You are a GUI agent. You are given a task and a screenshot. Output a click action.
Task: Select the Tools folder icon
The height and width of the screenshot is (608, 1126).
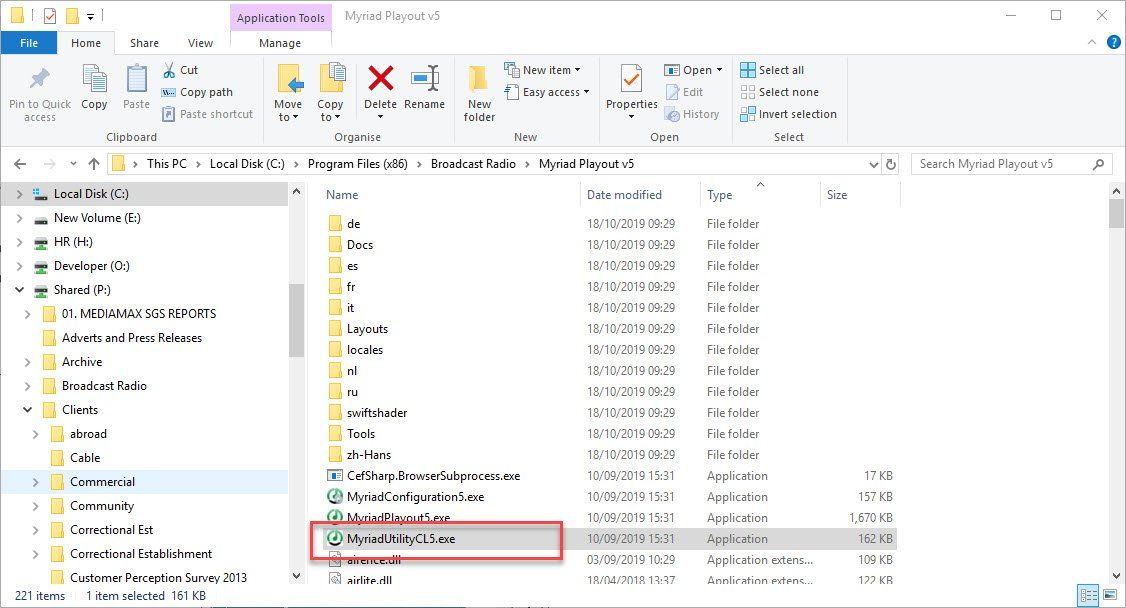[x=335, y=434]
